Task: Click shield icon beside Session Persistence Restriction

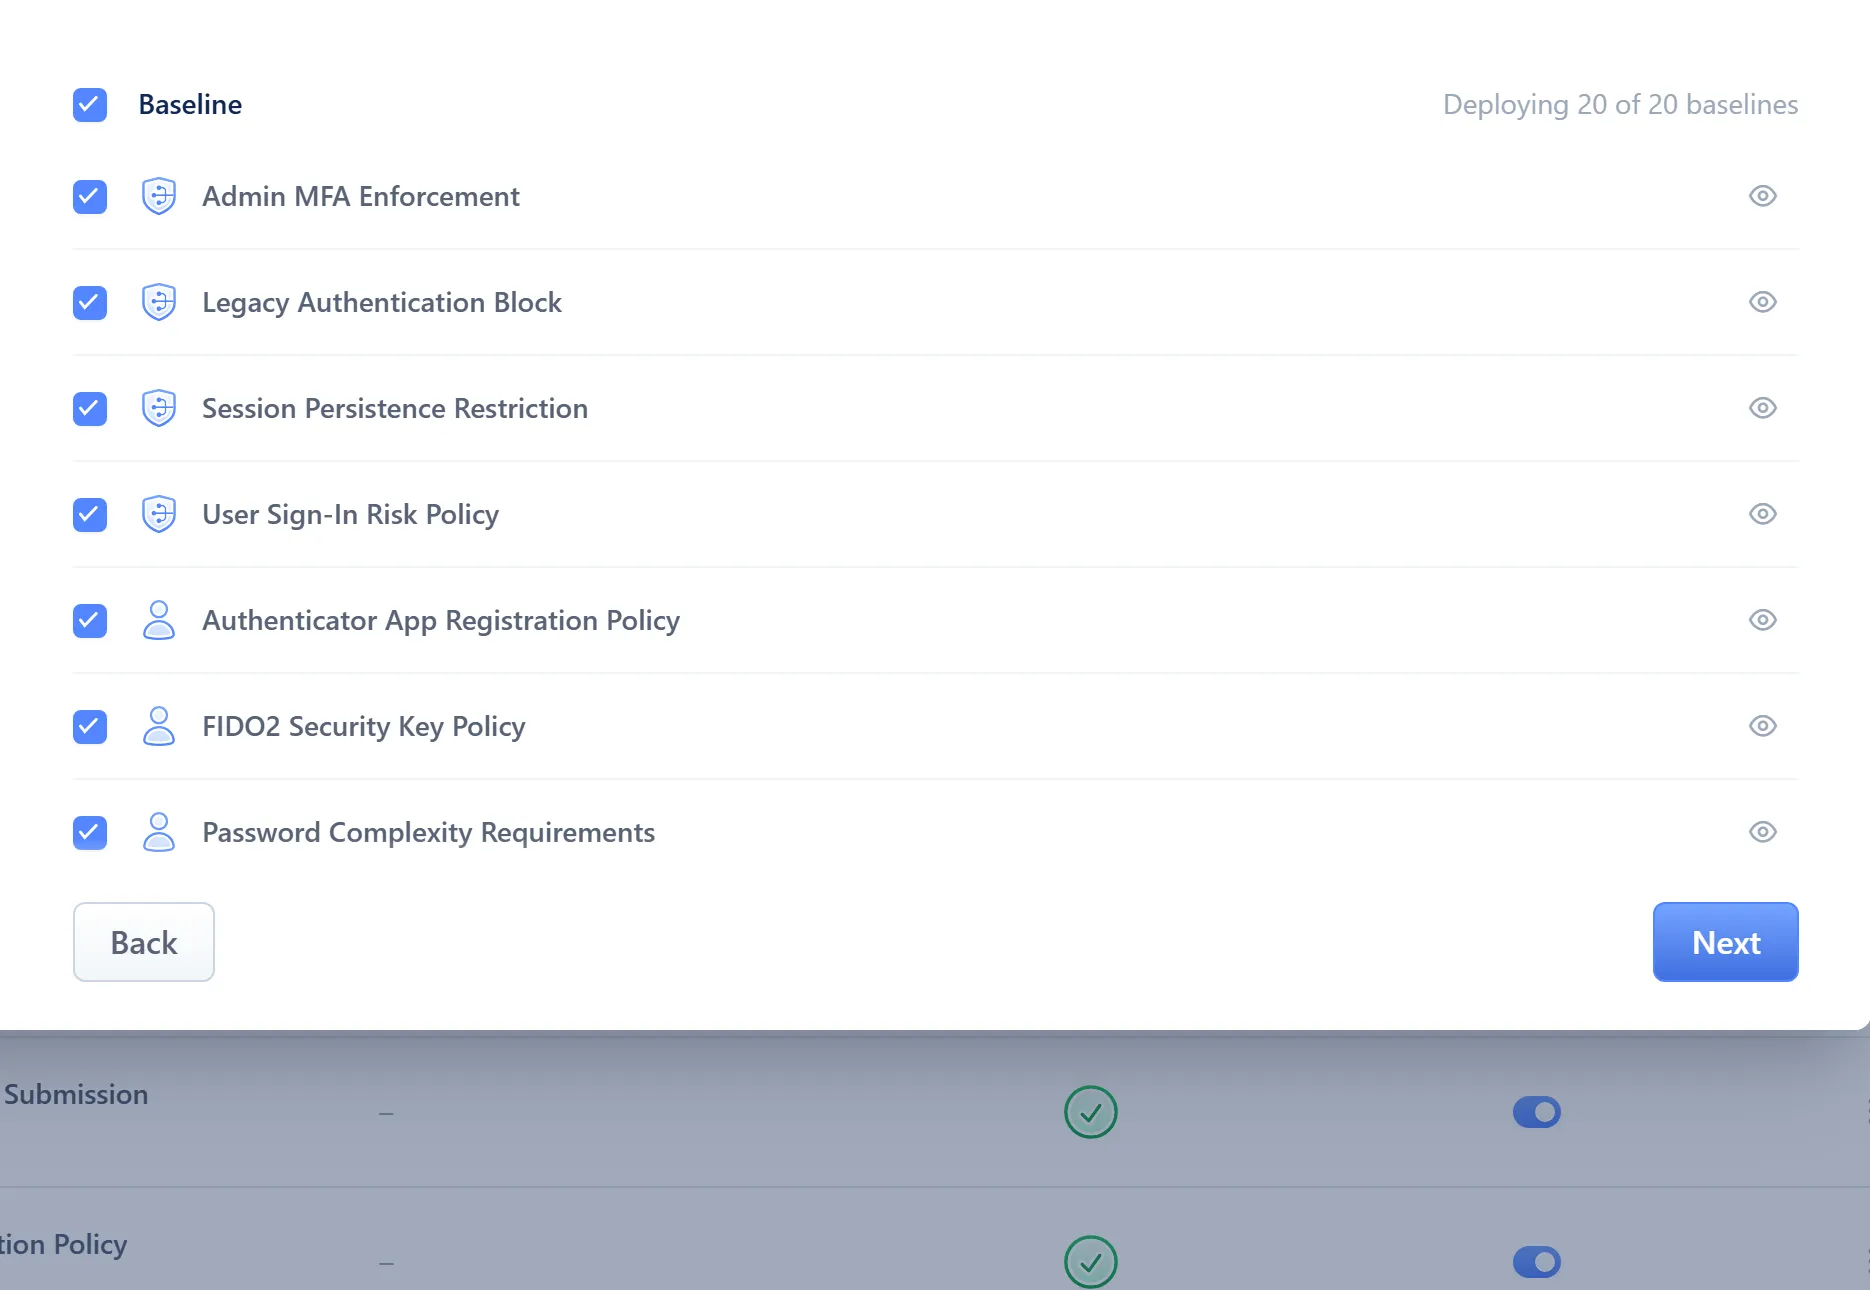Action: click(x=159, y=408)
